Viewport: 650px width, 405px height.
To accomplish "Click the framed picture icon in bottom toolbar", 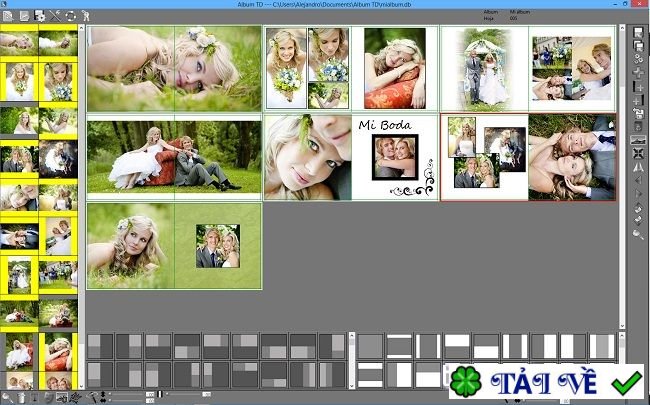I will click(62, 398).
